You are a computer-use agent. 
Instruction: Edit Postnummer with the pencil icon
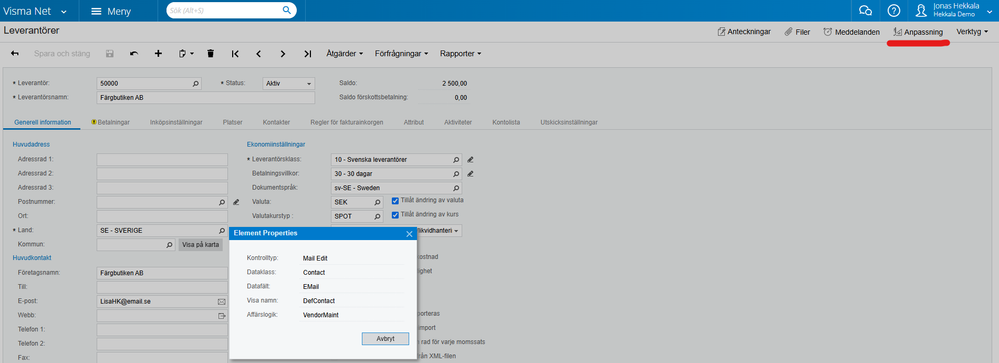tap(236, 202)
